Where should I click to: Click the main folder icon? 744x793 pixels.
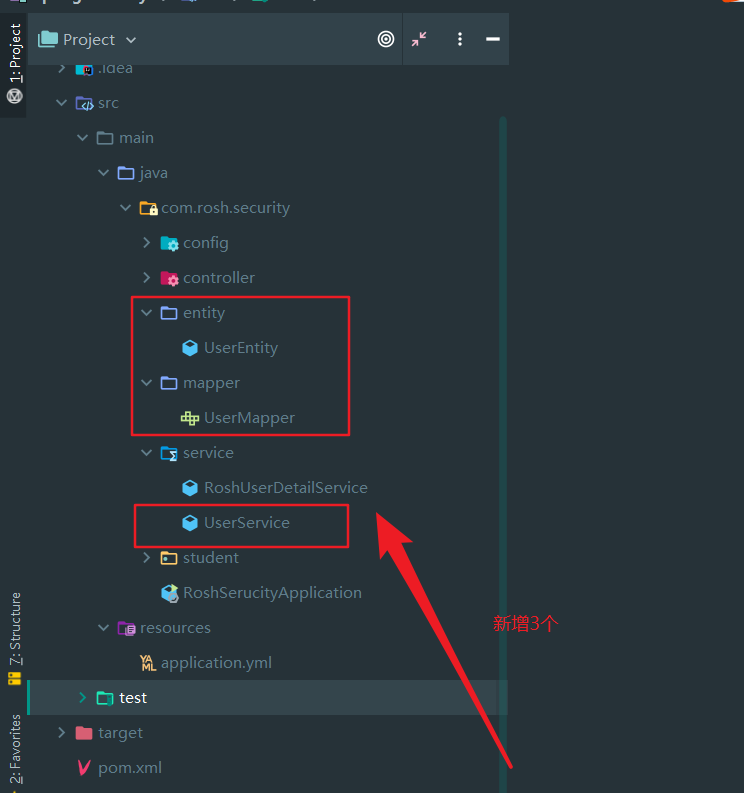pos(105,138)
